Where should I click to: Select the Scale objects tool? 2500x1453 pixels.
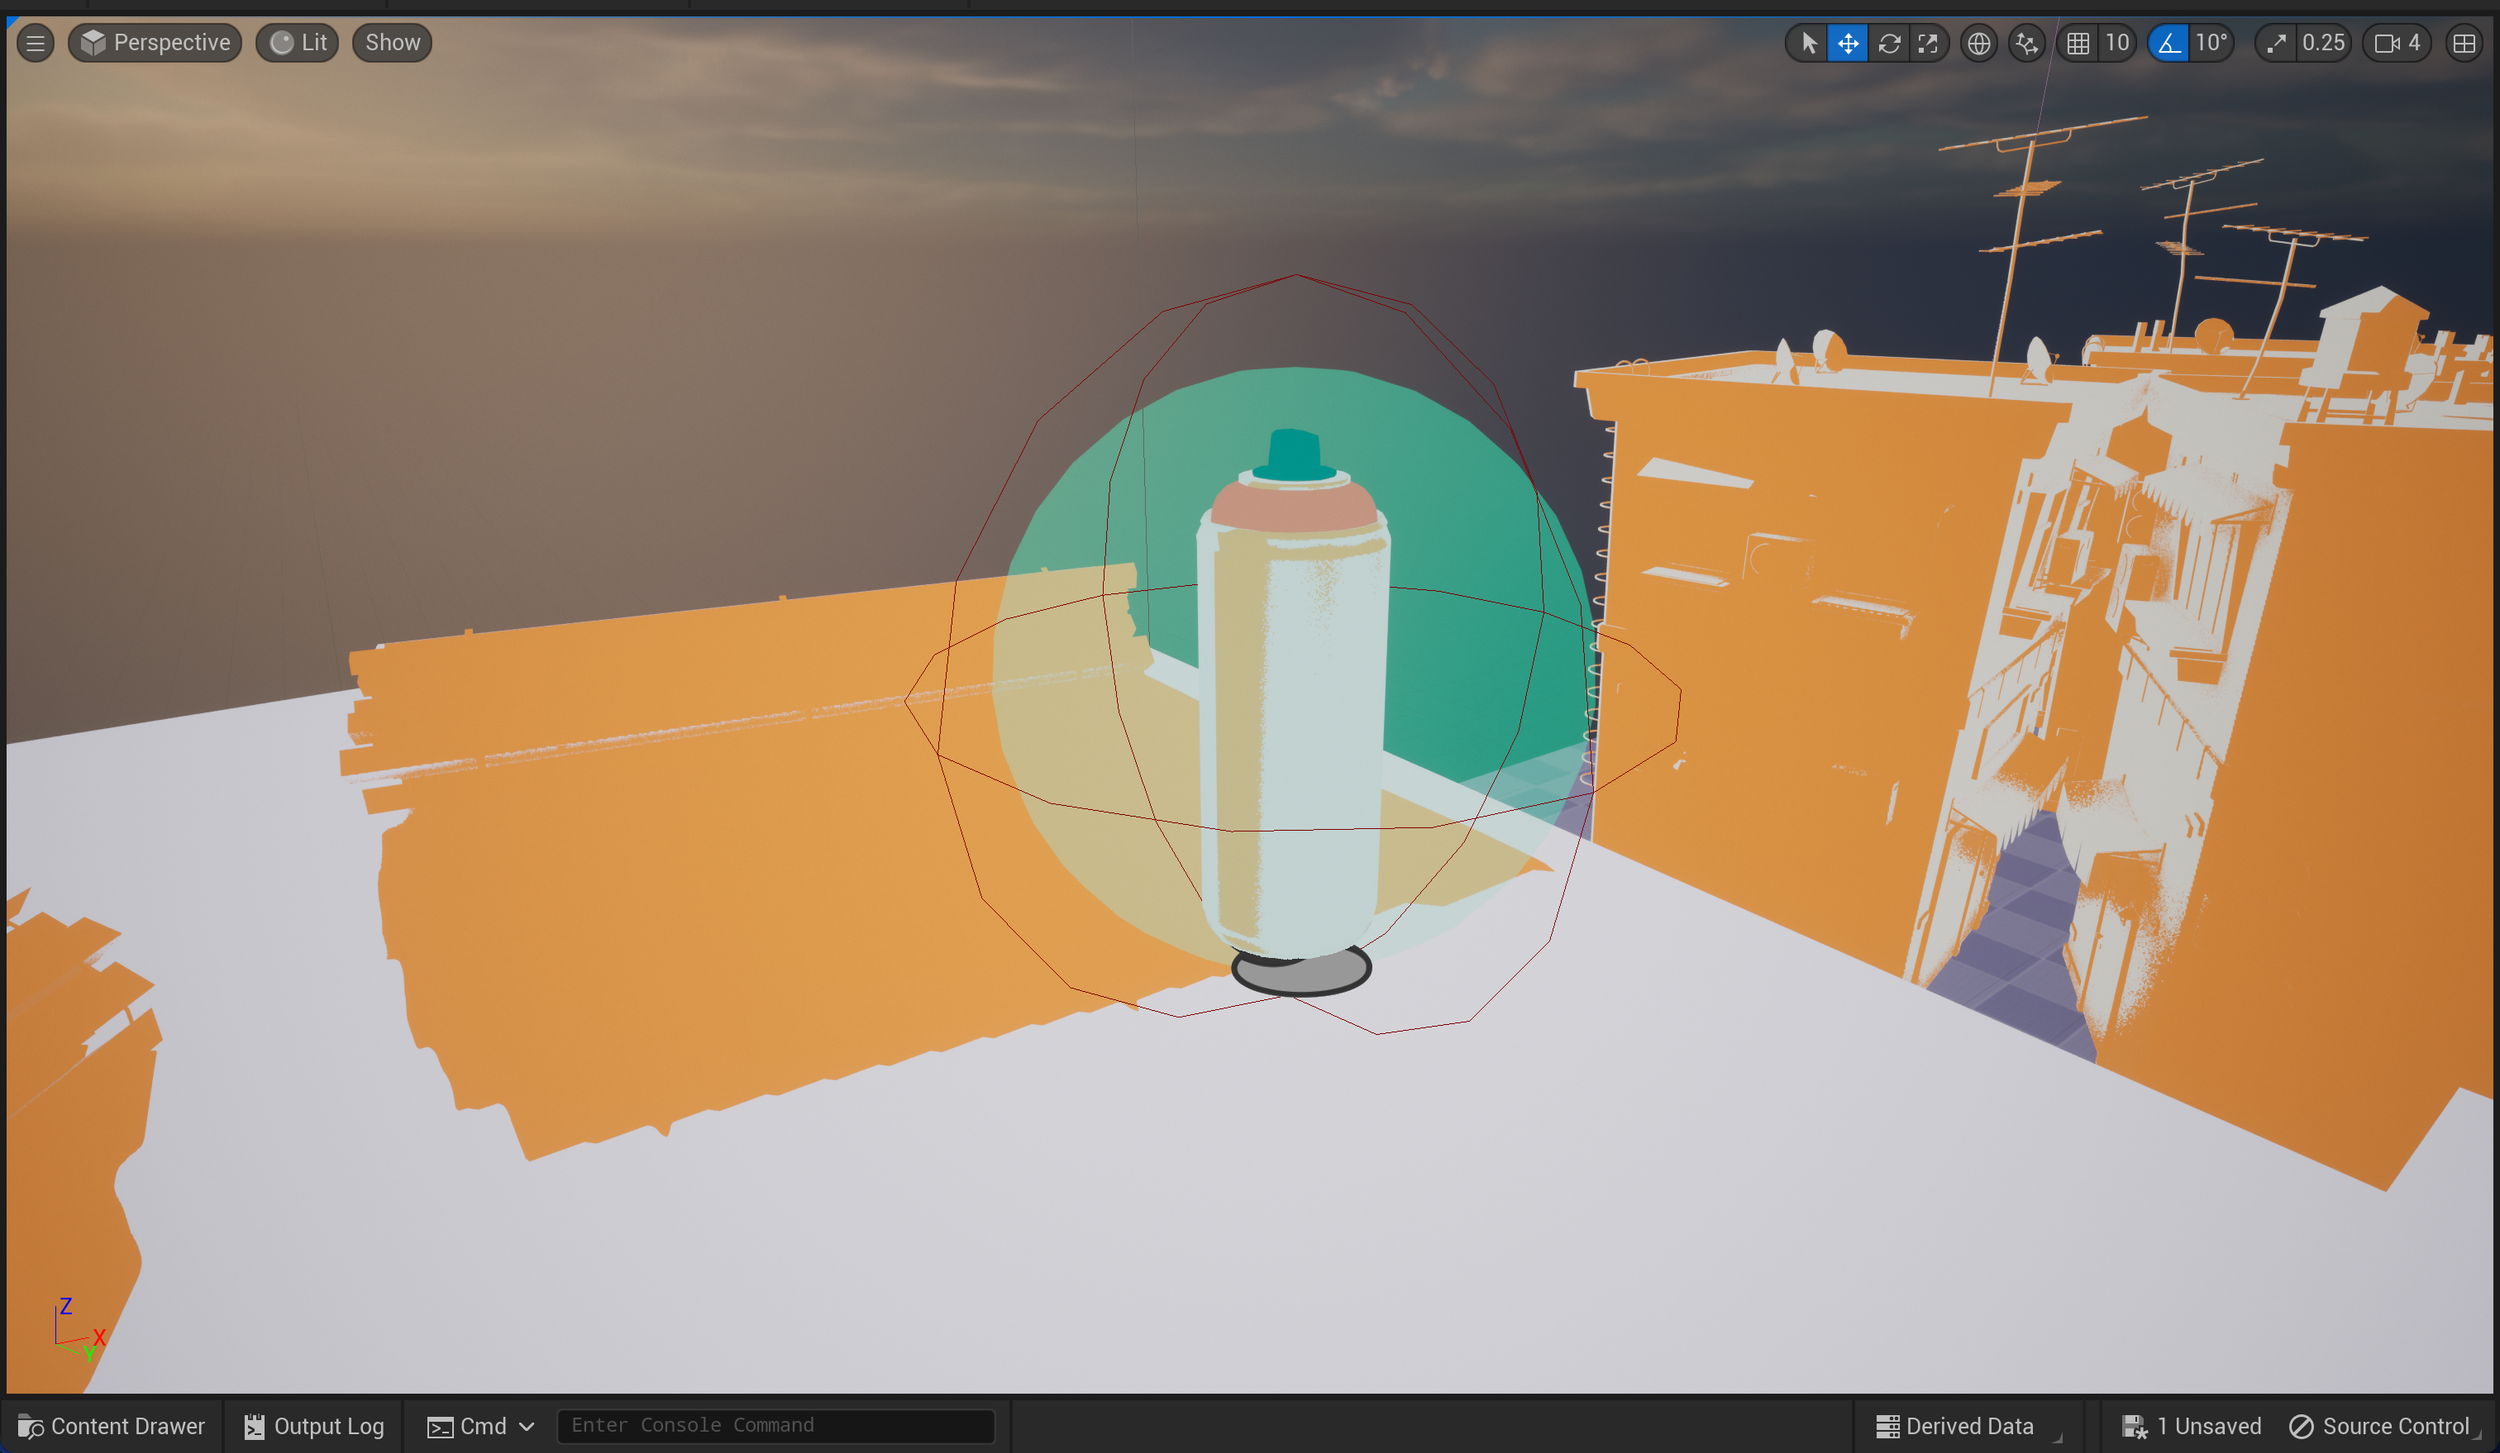(1928, 43)
